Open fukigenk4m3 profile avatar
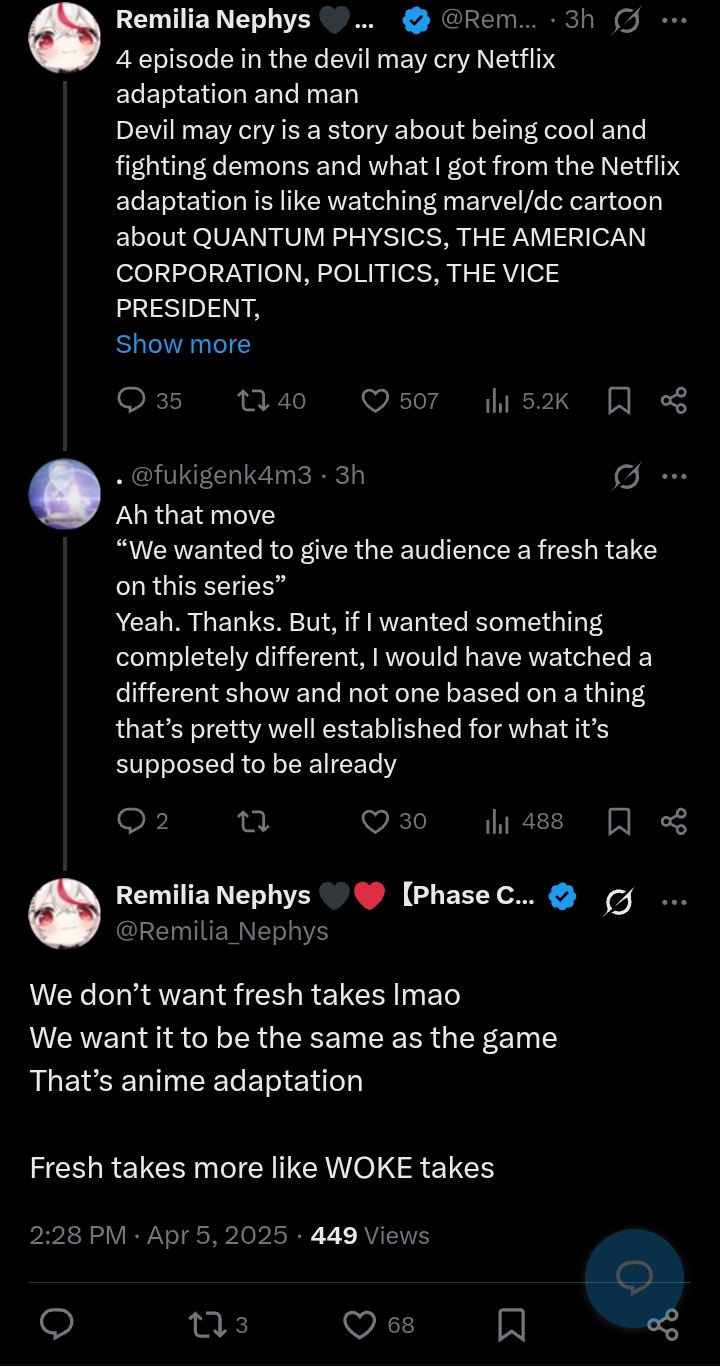This screenshot has height=1366, width=720. click(x=65, y=495)
